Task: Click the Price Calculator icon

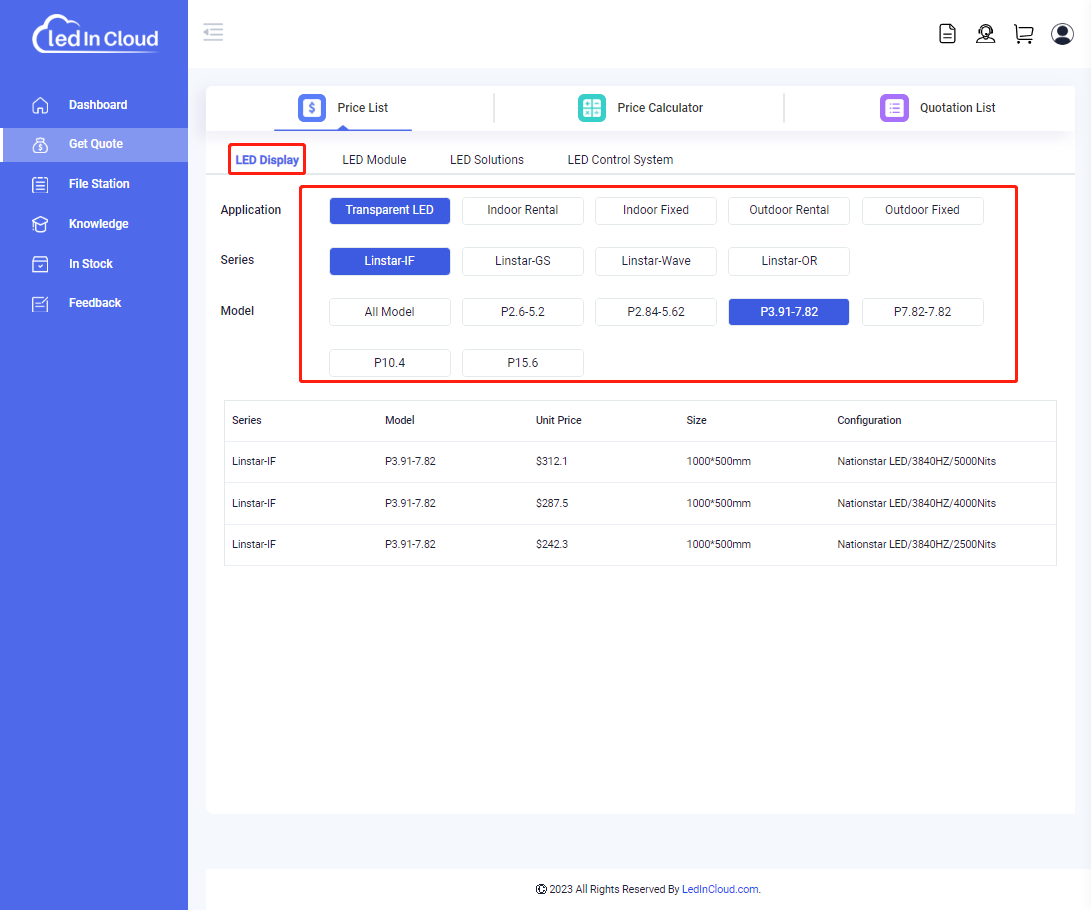Action: [592, 108]
